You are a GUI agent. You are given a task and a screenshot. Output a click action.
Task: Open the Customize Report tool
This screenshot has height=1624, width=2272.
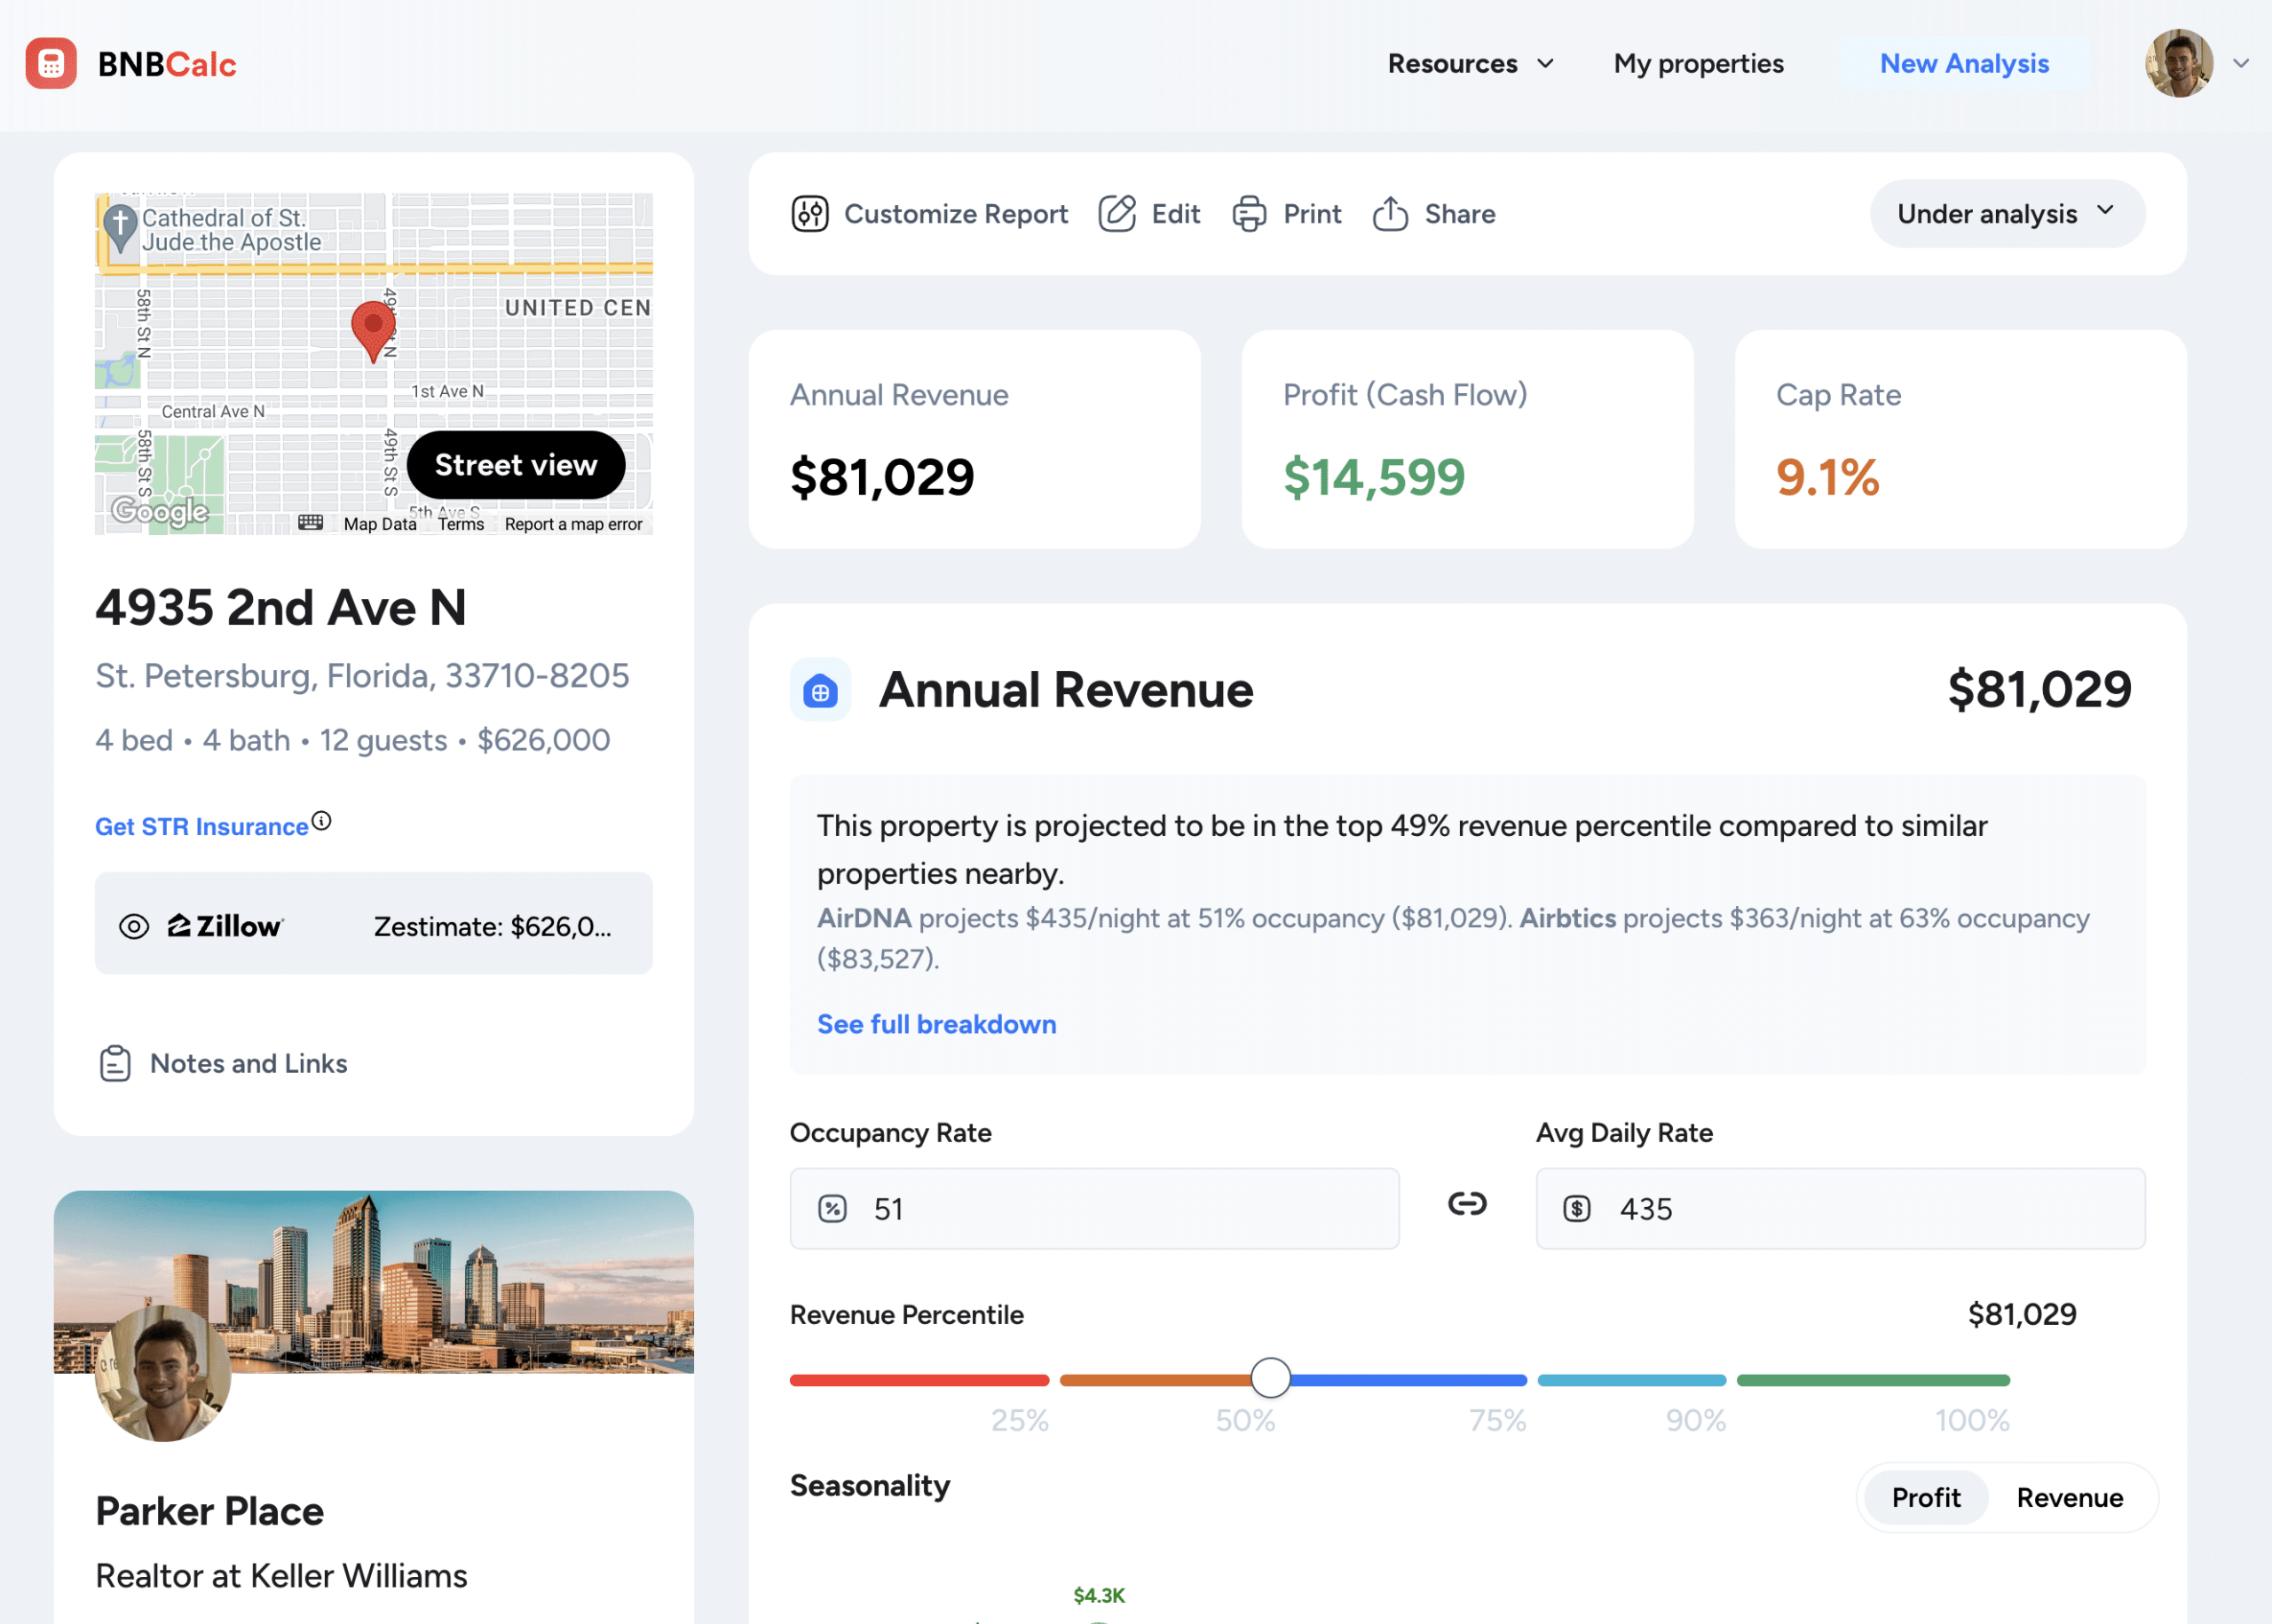click(x=928, y=213)
